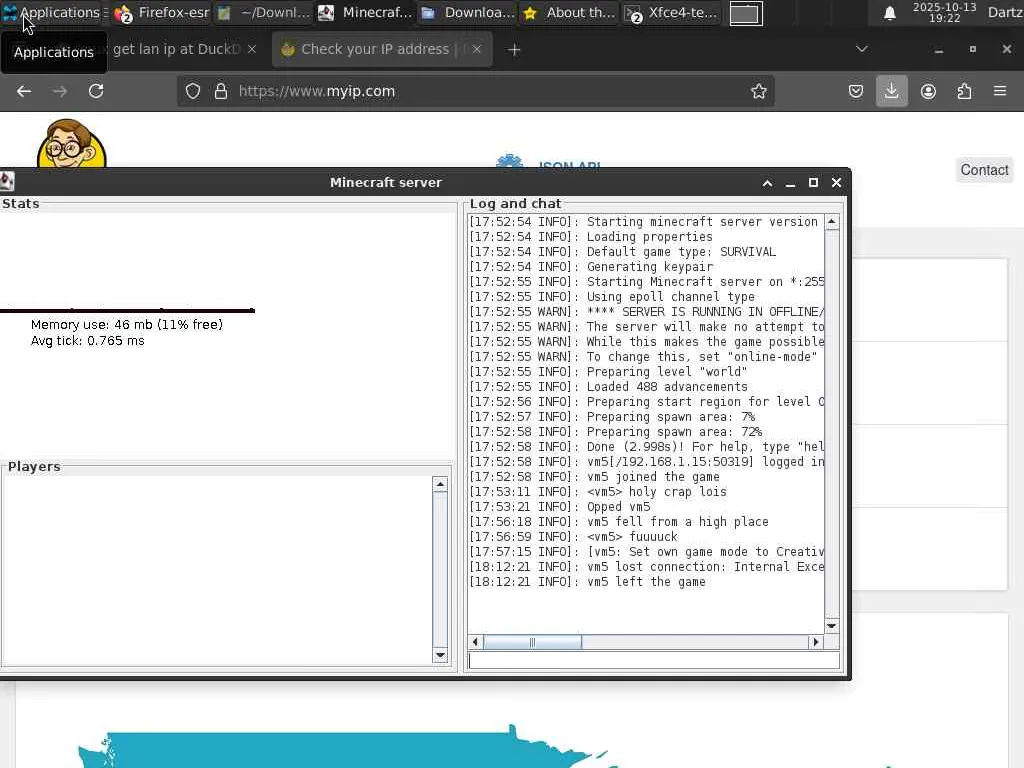Image resolution: width=1024 pixels, height=768 pixels.
Task: Open the Xfce4-te... terminal taskbar entry
Action: [671, 12]
